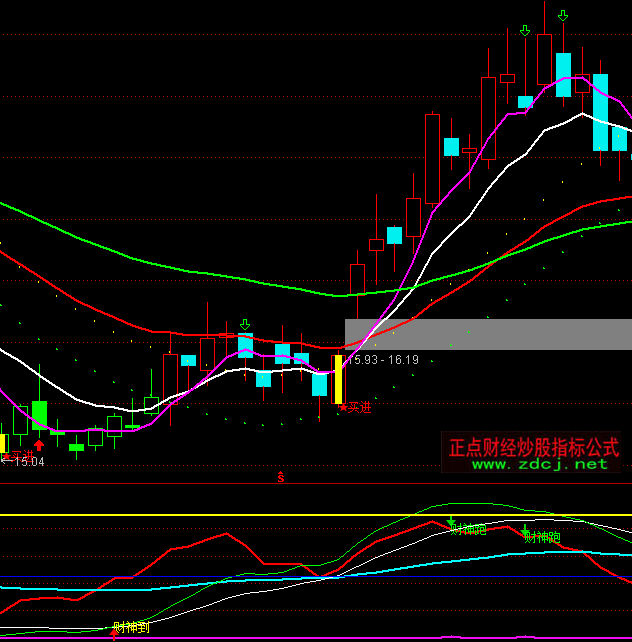Click the 15.04 price label at the left
632x642 pixels.
click(28, 461)
